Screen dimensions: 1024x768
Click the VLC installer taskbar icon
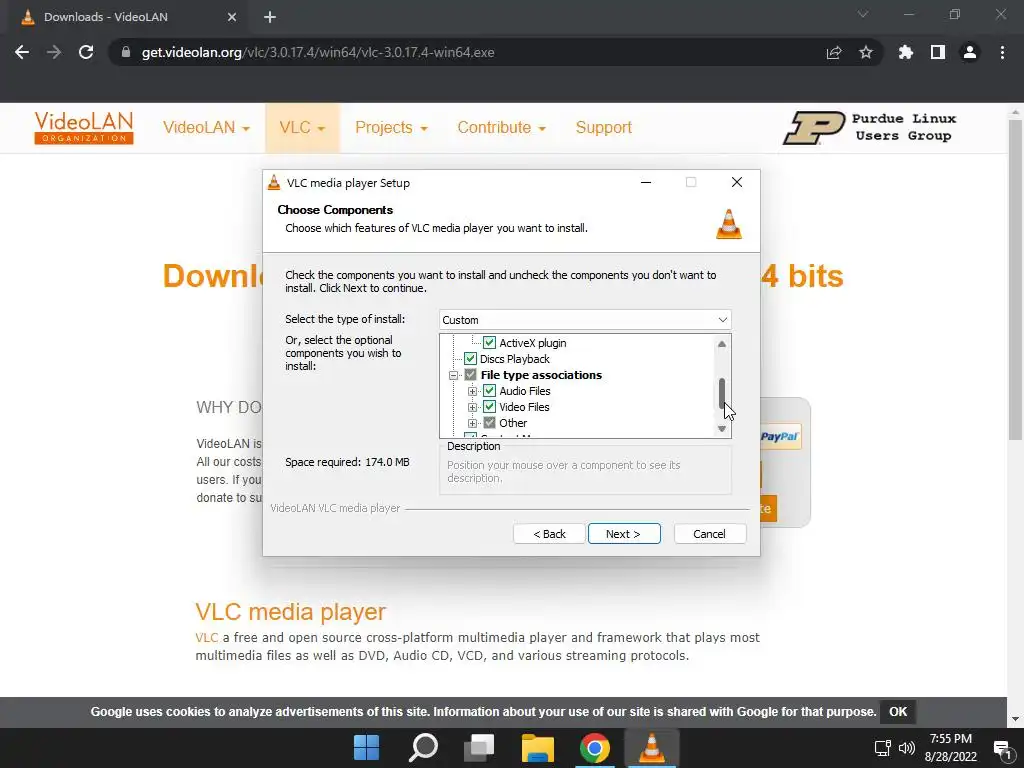(652, 748)
